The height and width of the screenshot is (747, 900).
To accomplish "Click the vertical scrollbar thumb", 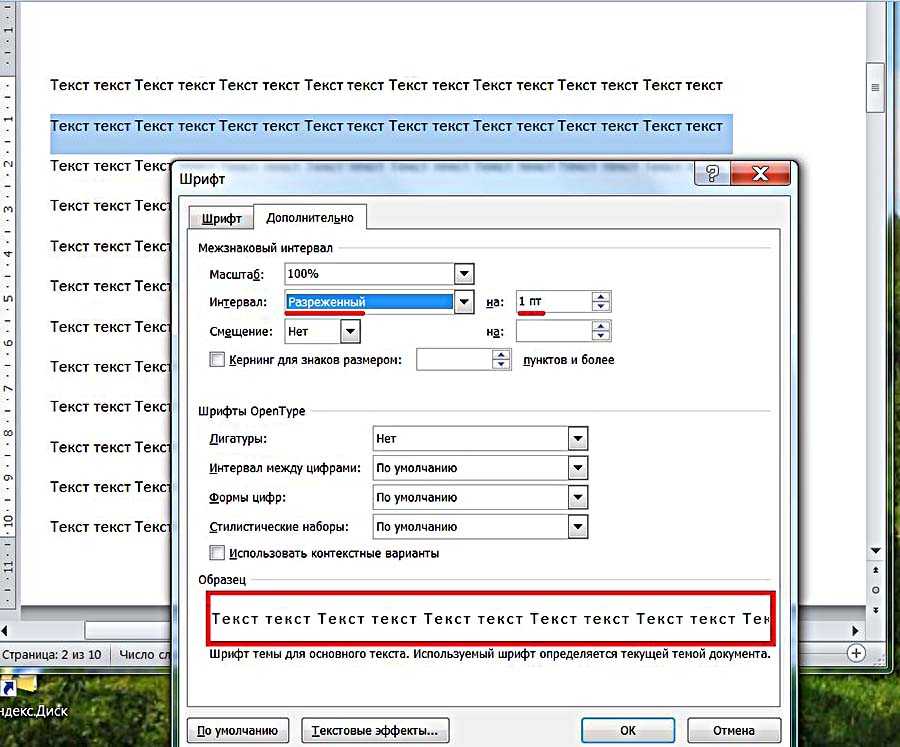I will (x=876, y=87).
